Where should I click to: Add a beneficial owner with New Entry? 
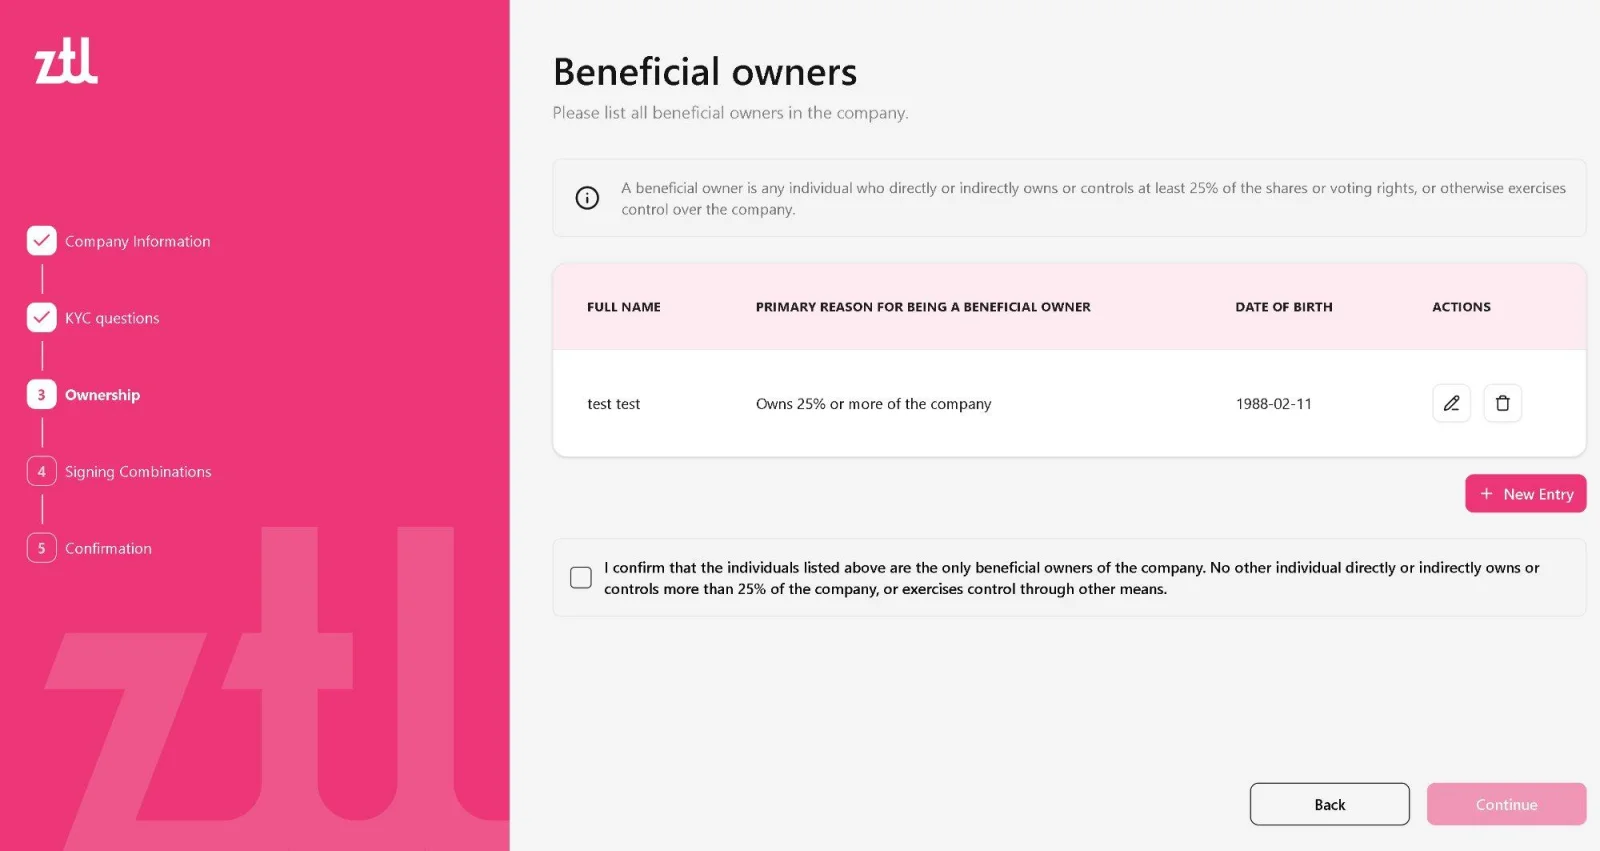1526,493
